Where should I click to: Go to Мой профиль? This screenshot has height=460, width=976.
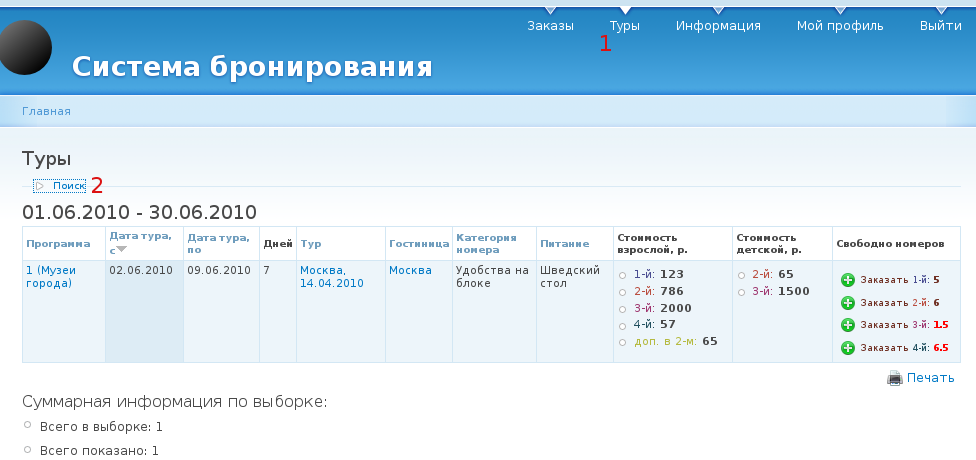840,26
